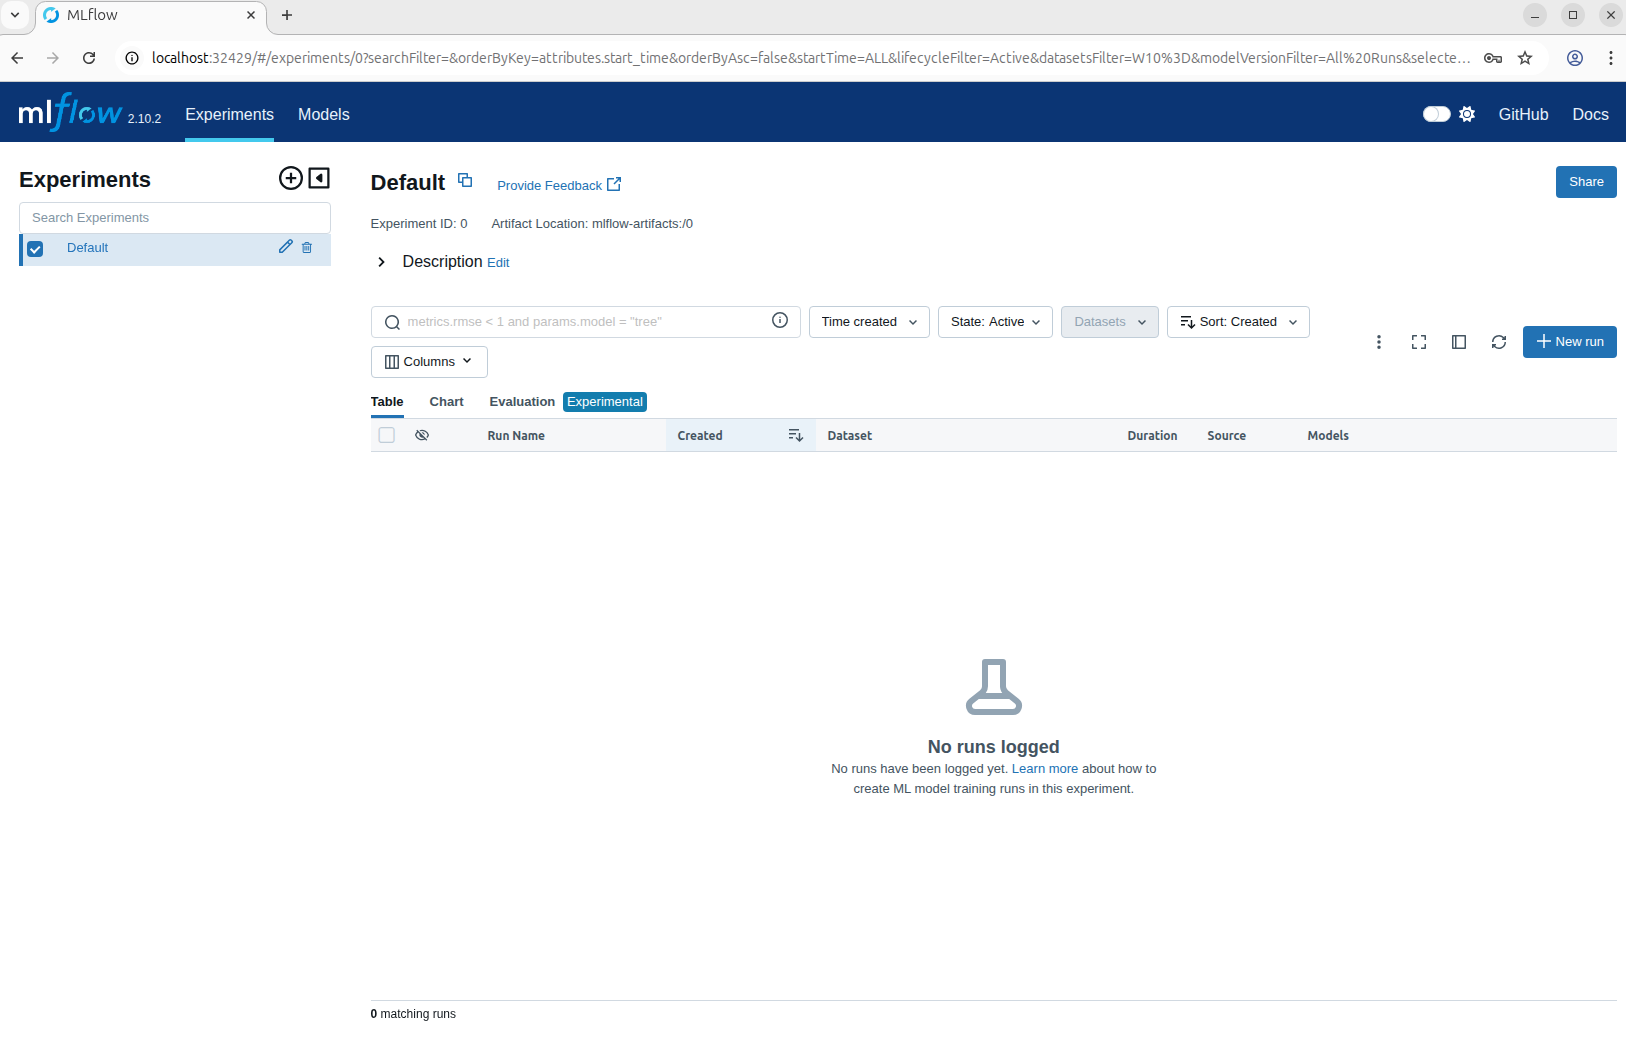Switch to the Evaluation tab
Viewport: 1626px width, 1038px height.
tap(522, 402)
